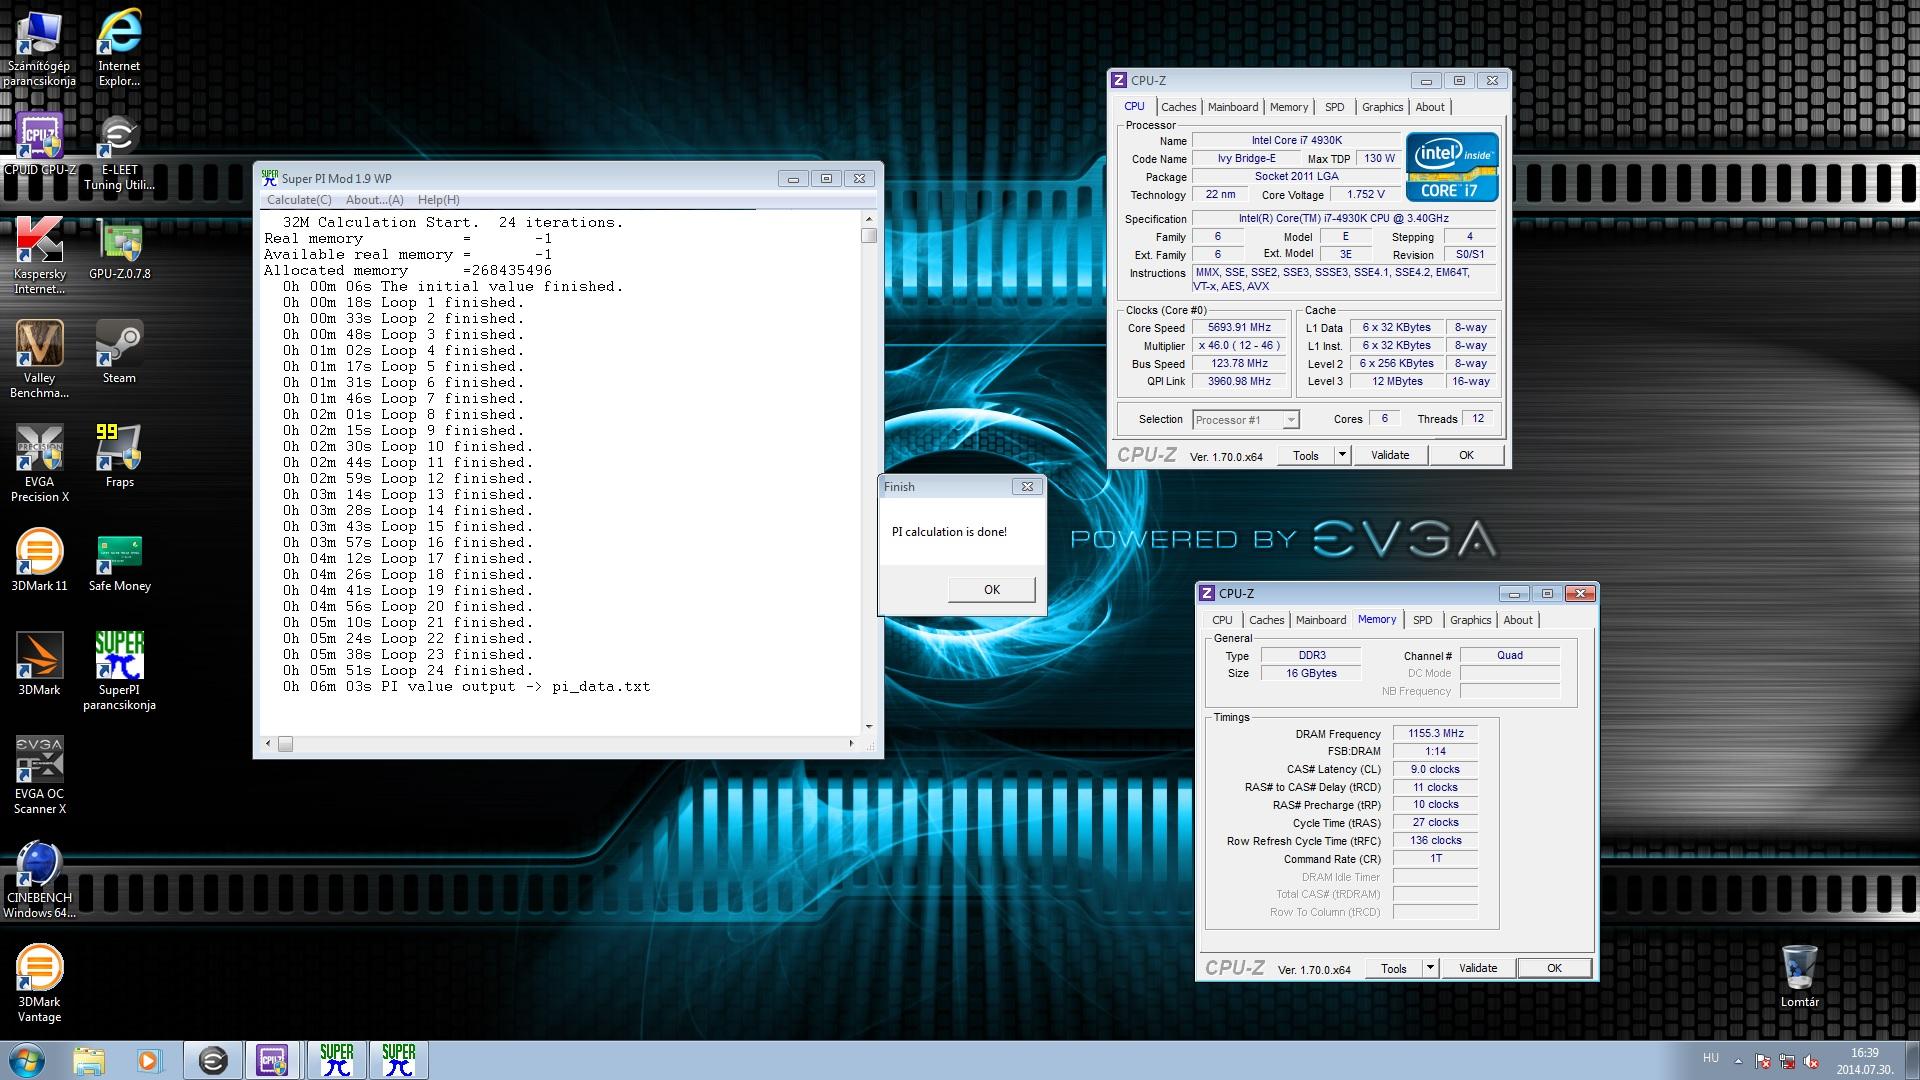Click OK in the Finish dialog
This screenshot has height=1080, width=1920.
click(991, 589)
